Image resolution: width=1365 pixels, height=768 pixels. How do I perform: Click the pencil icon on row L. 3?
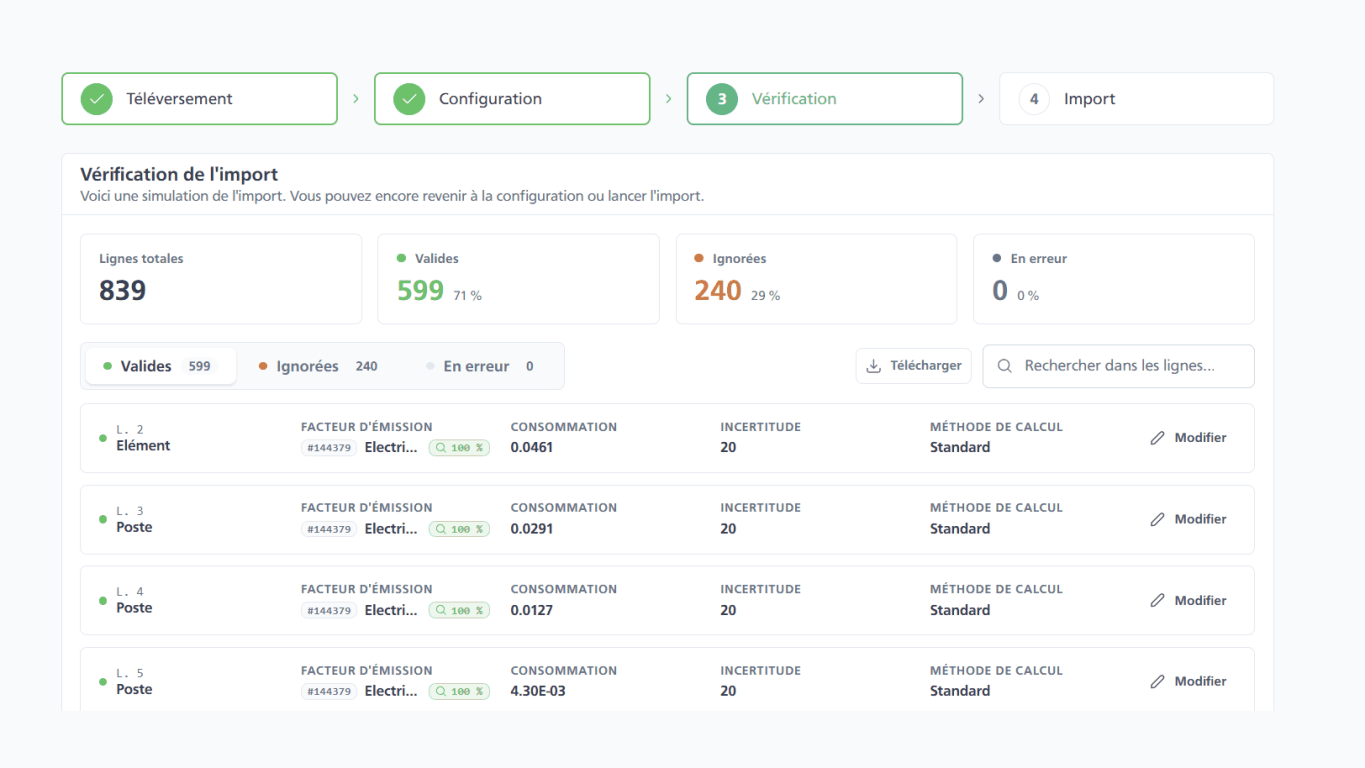tap(1158, 519)
